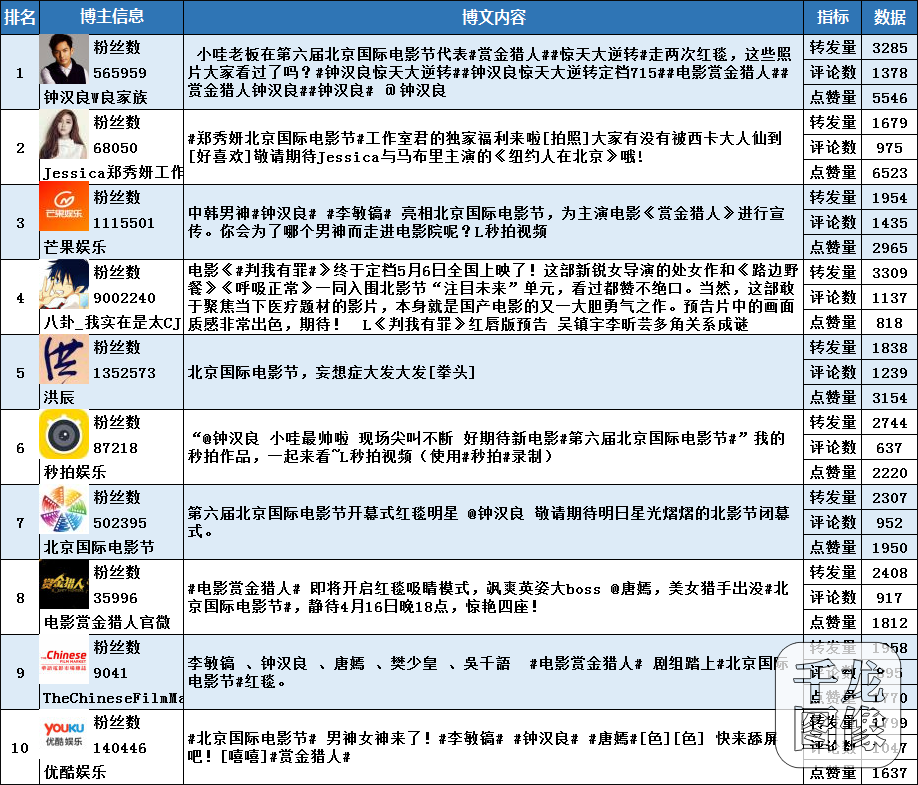Viewport: 918px width, 785px height.
Task: Select the like value 3154
Action: click(889, 397)
